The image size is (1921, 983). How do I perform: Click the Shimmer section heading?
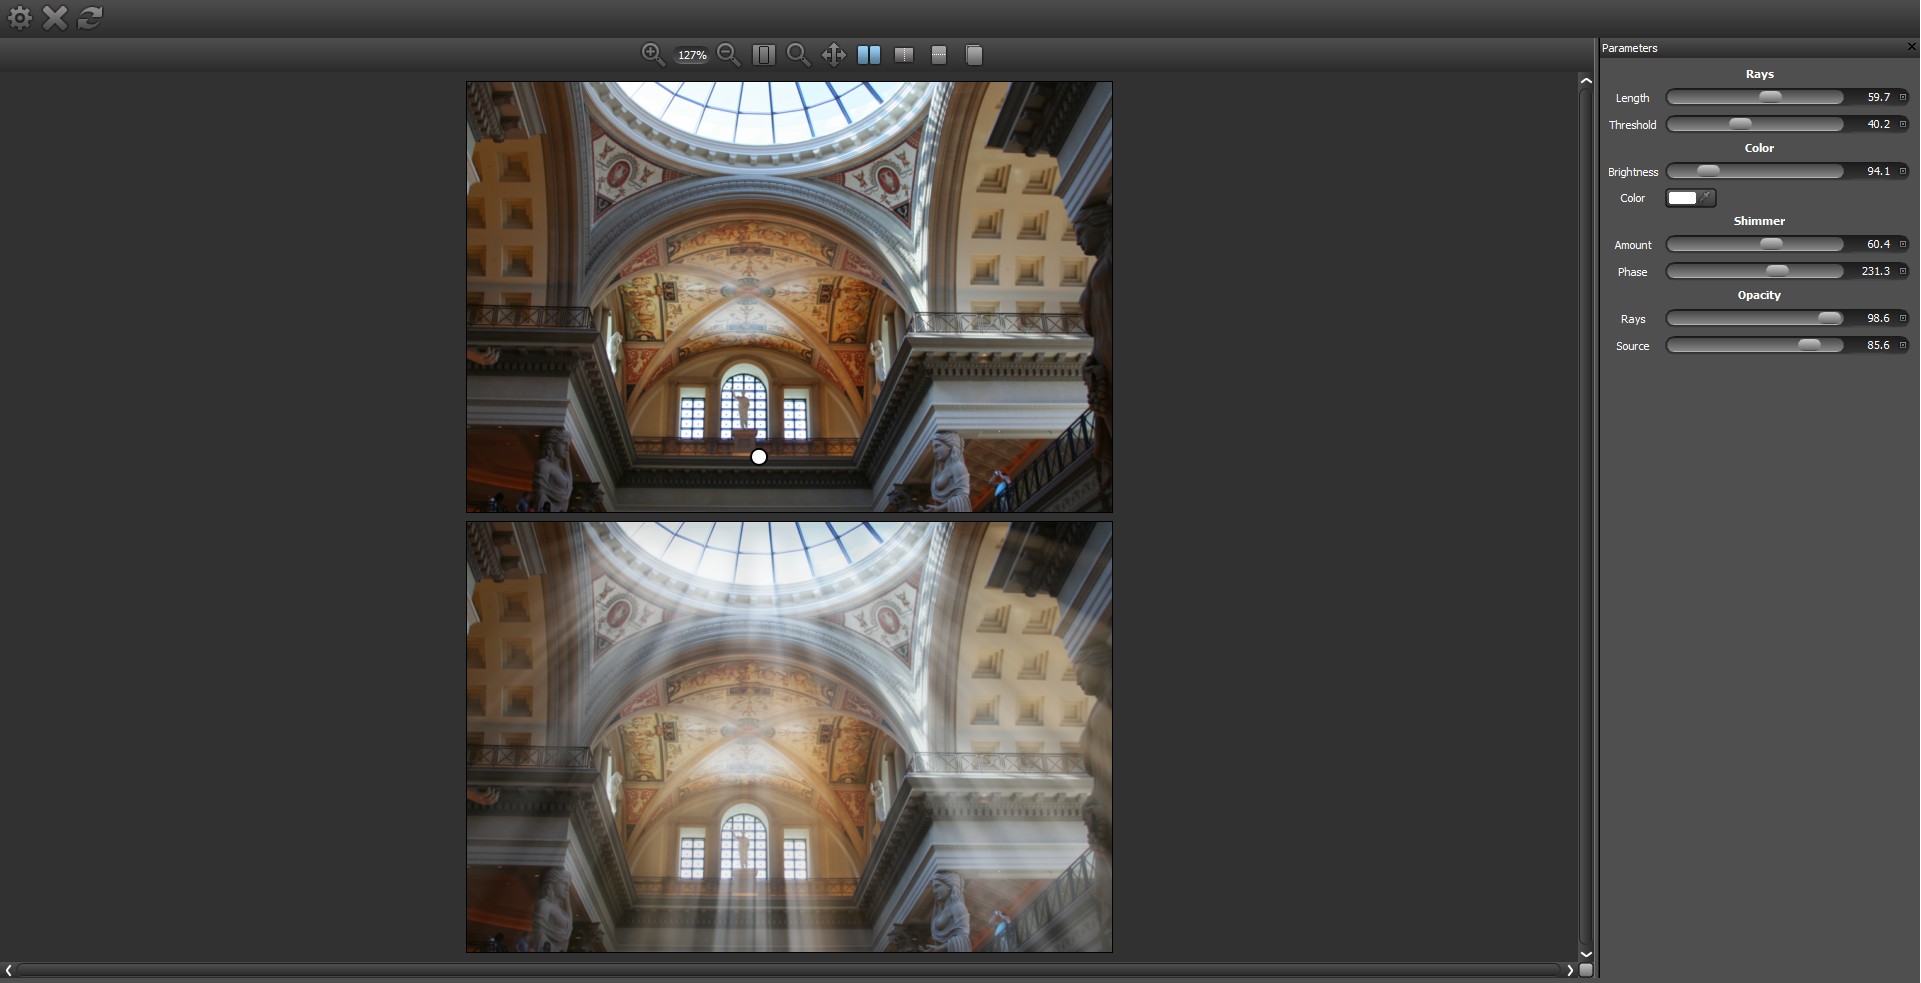pyautogui.click(x=1759, y=221)
